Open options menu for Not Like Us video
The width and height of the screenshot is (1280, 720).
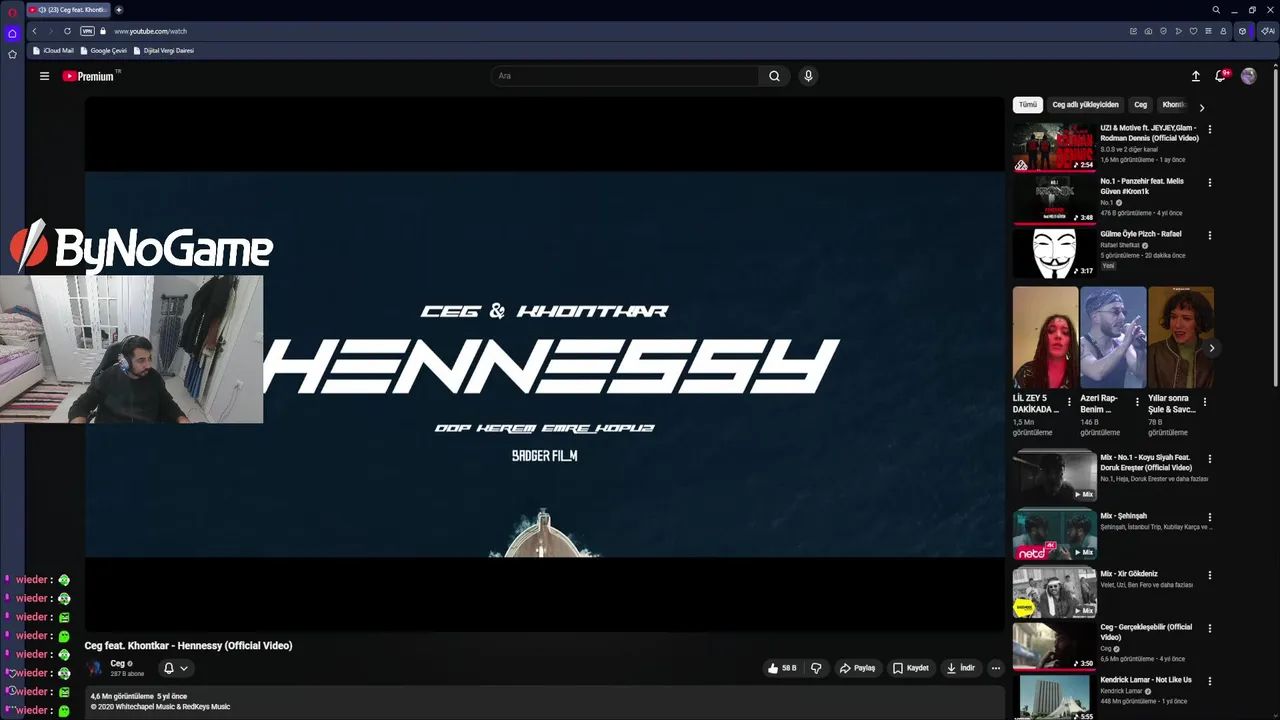1209,681
